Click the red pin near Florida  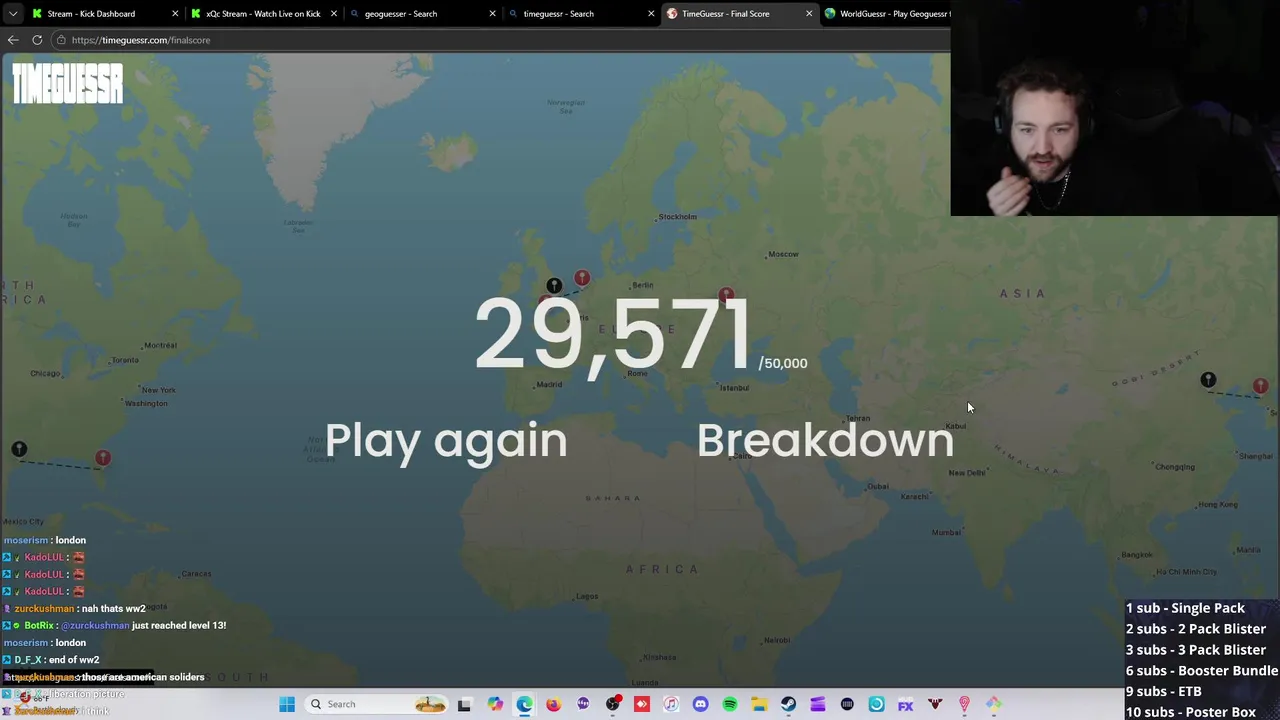103,458
